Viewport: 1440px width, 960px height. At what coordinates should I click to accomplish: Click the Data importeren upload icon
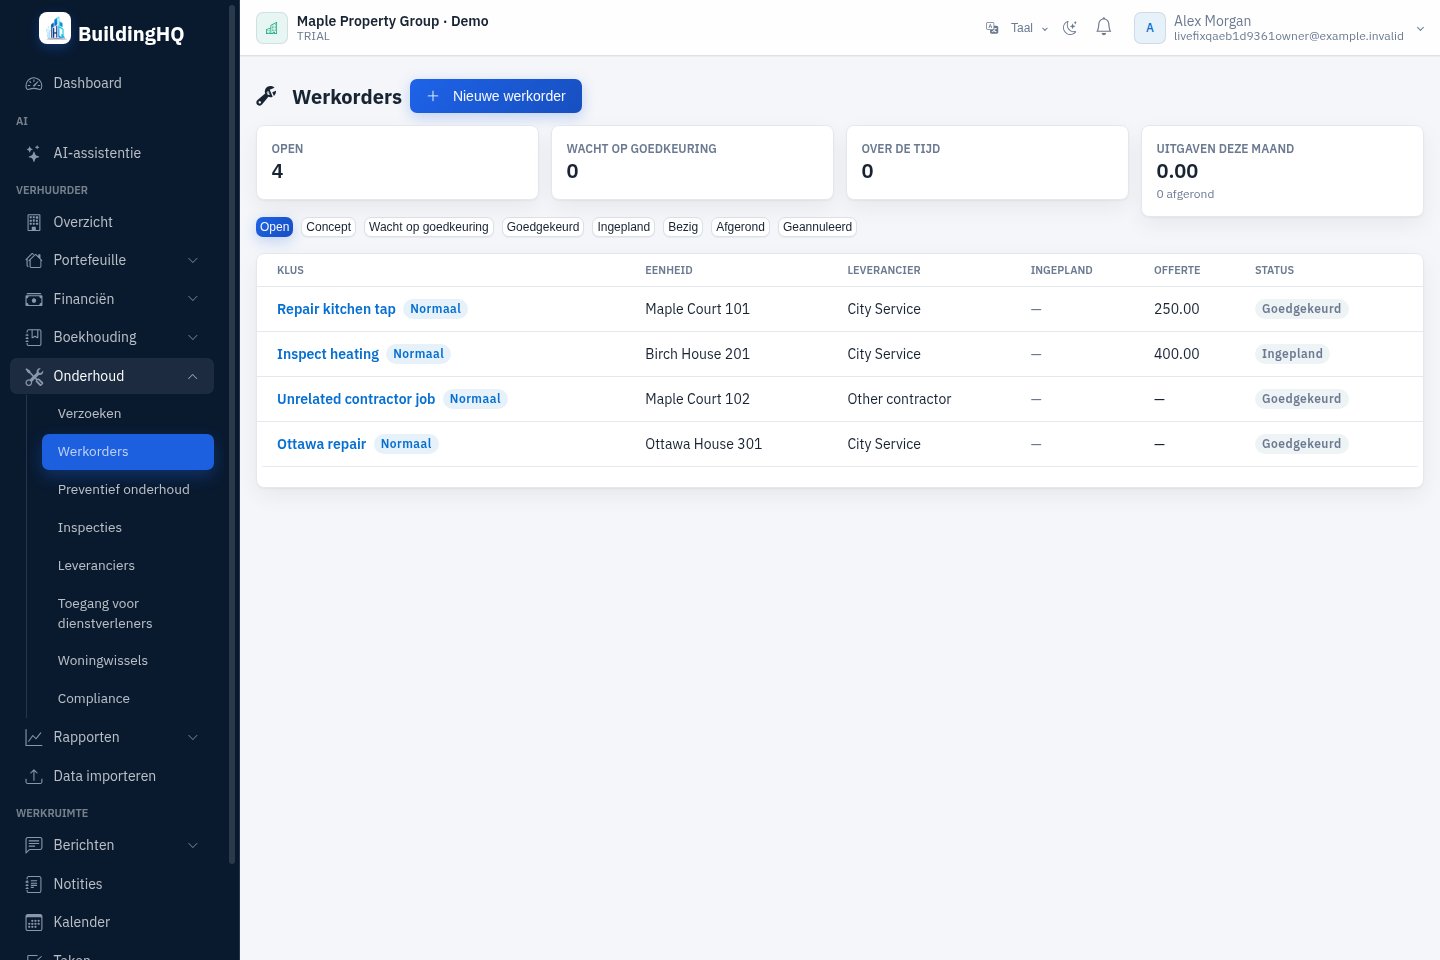tap(34, 776)
